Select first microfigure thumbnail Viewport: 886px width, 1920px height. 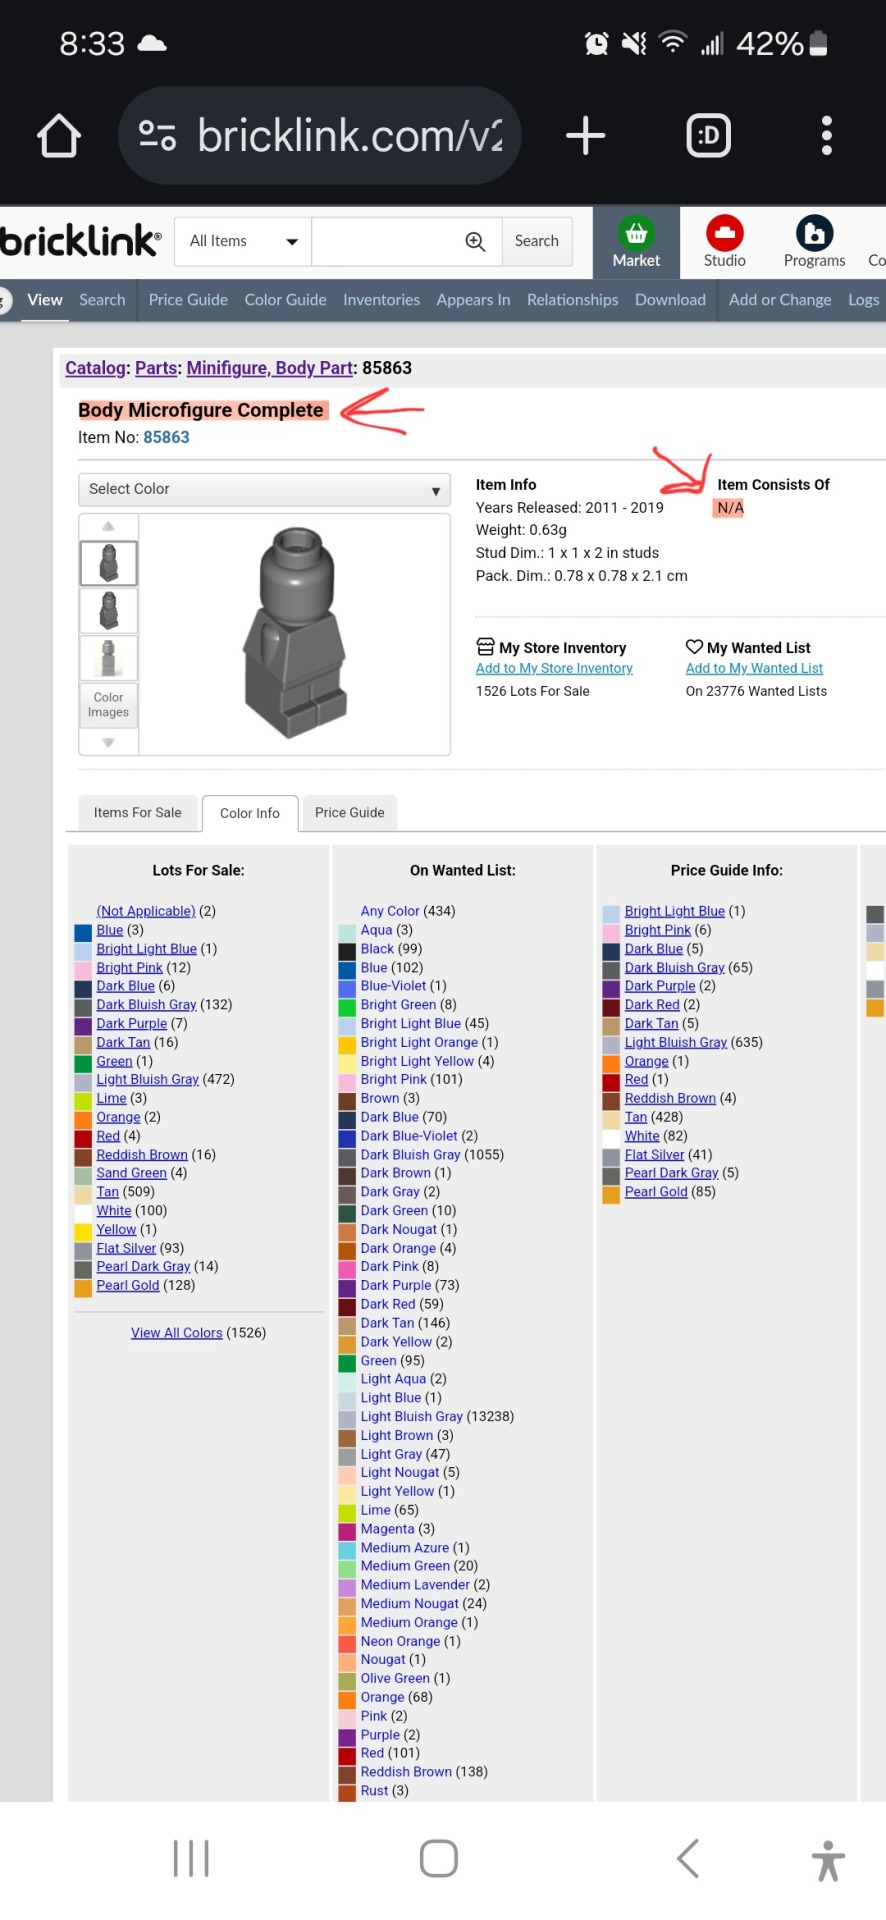(108, 563)
